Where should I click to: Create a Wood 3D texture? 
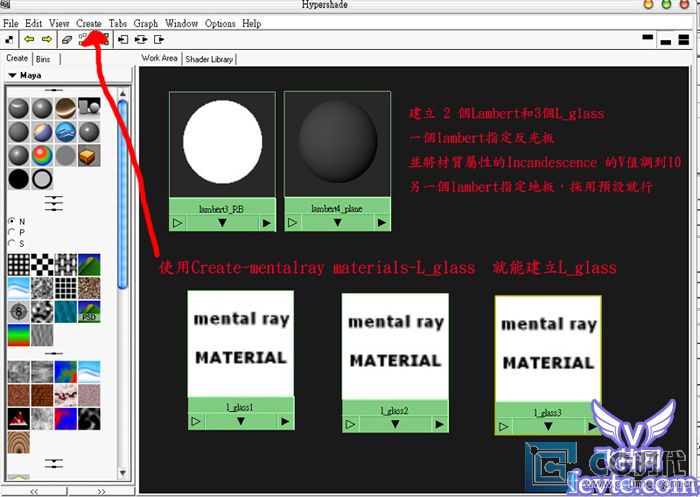pos(19,442)
